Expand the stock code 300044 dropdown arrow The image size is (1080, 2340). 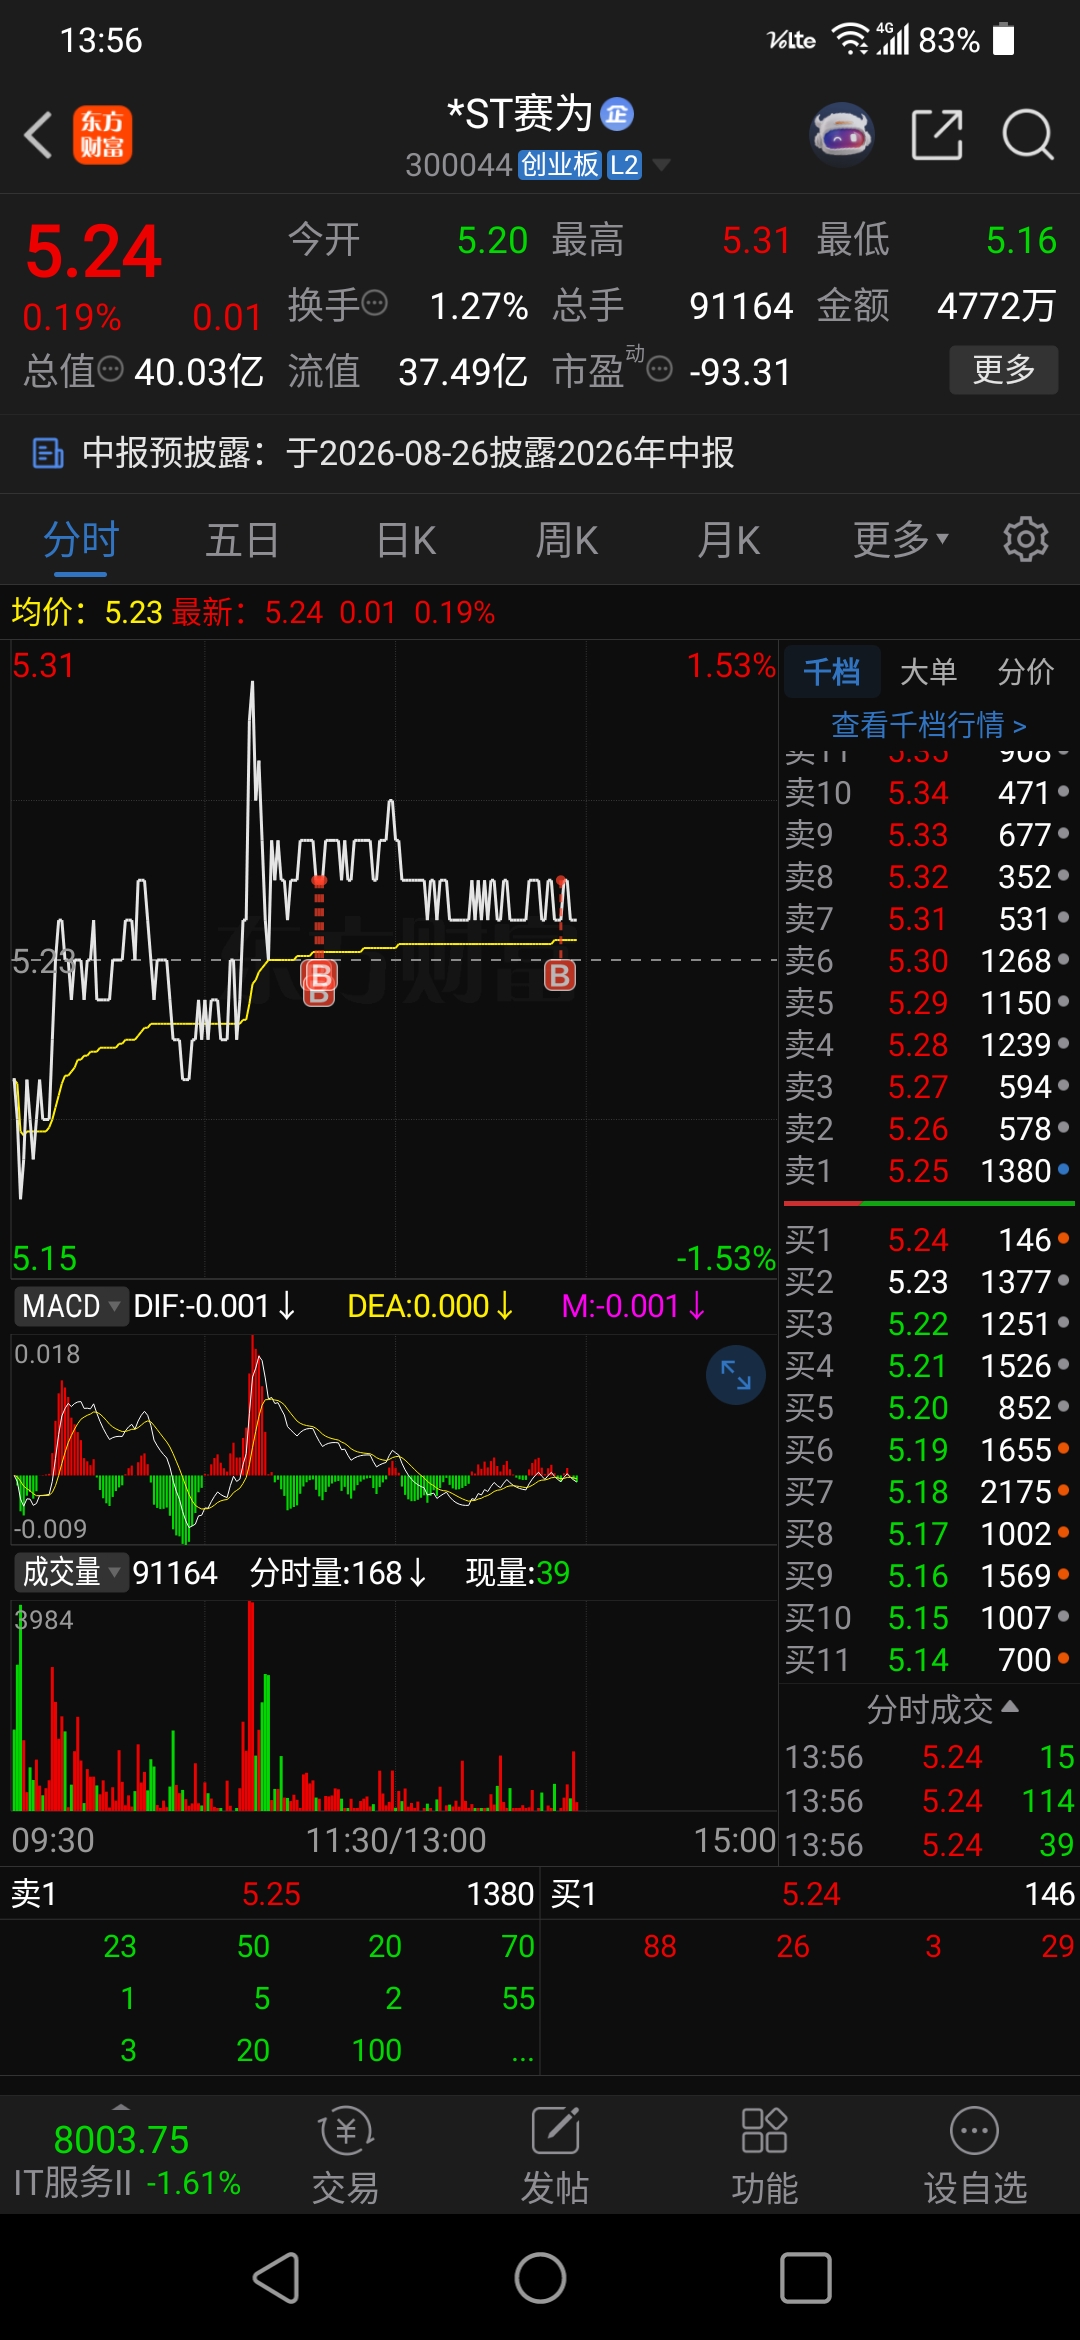661,164
